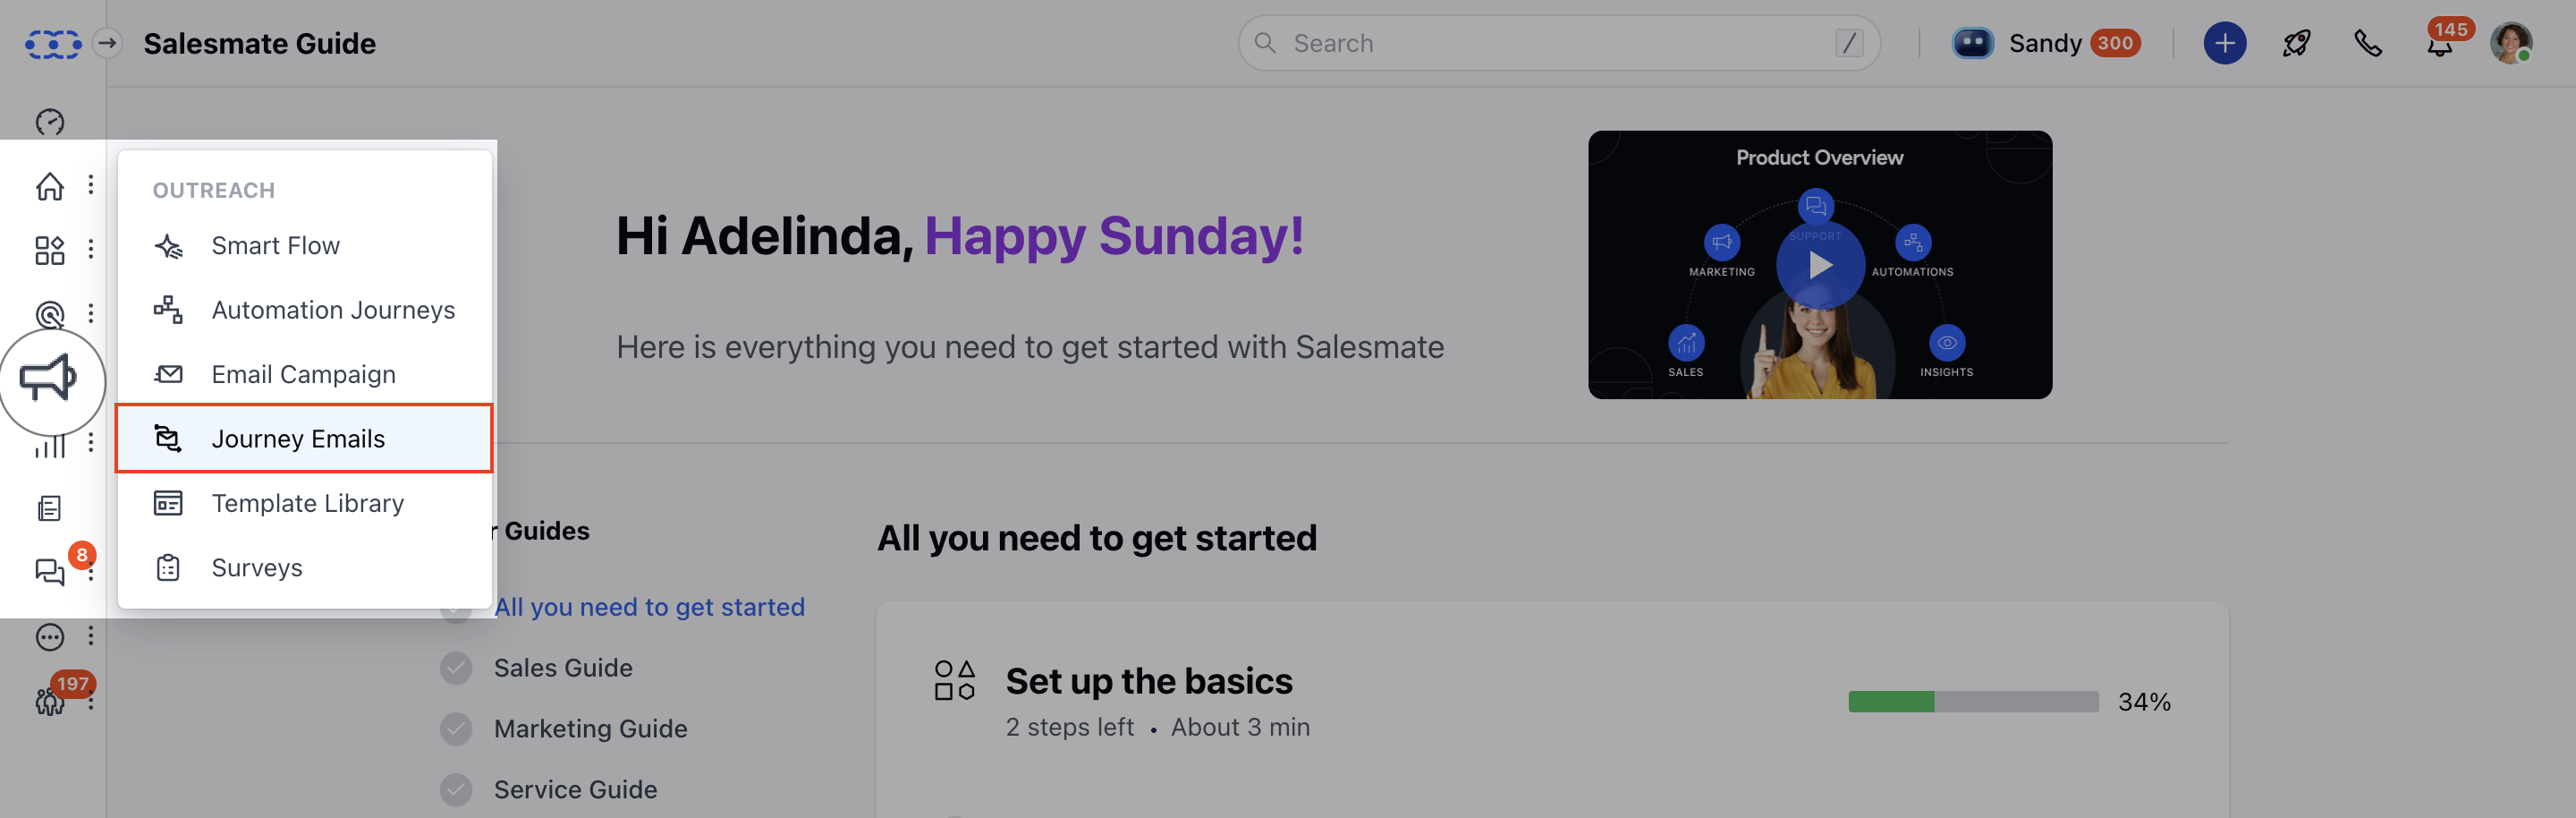Click the blue plus quick-add button
This screenshot has height=818, width=2576.
click(2224, 43)
